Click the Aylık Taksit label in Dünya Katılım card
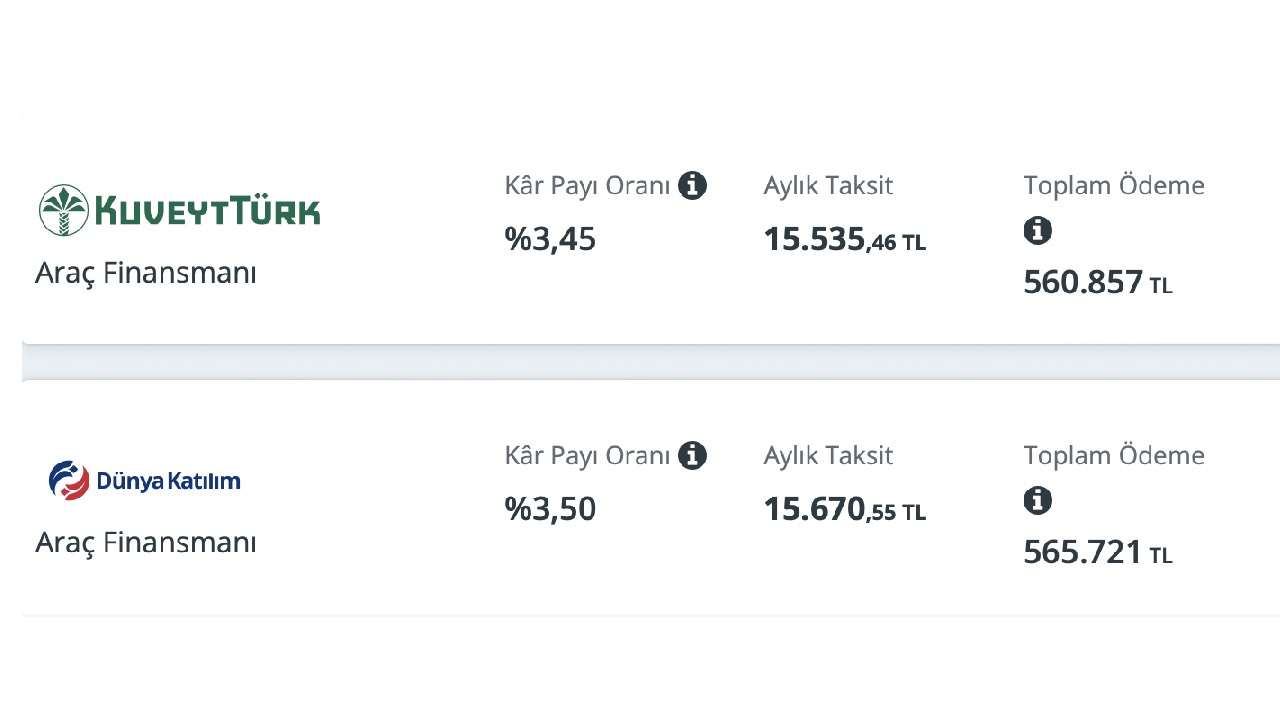This screenshot has height=720, width=1280. point(829,456)
